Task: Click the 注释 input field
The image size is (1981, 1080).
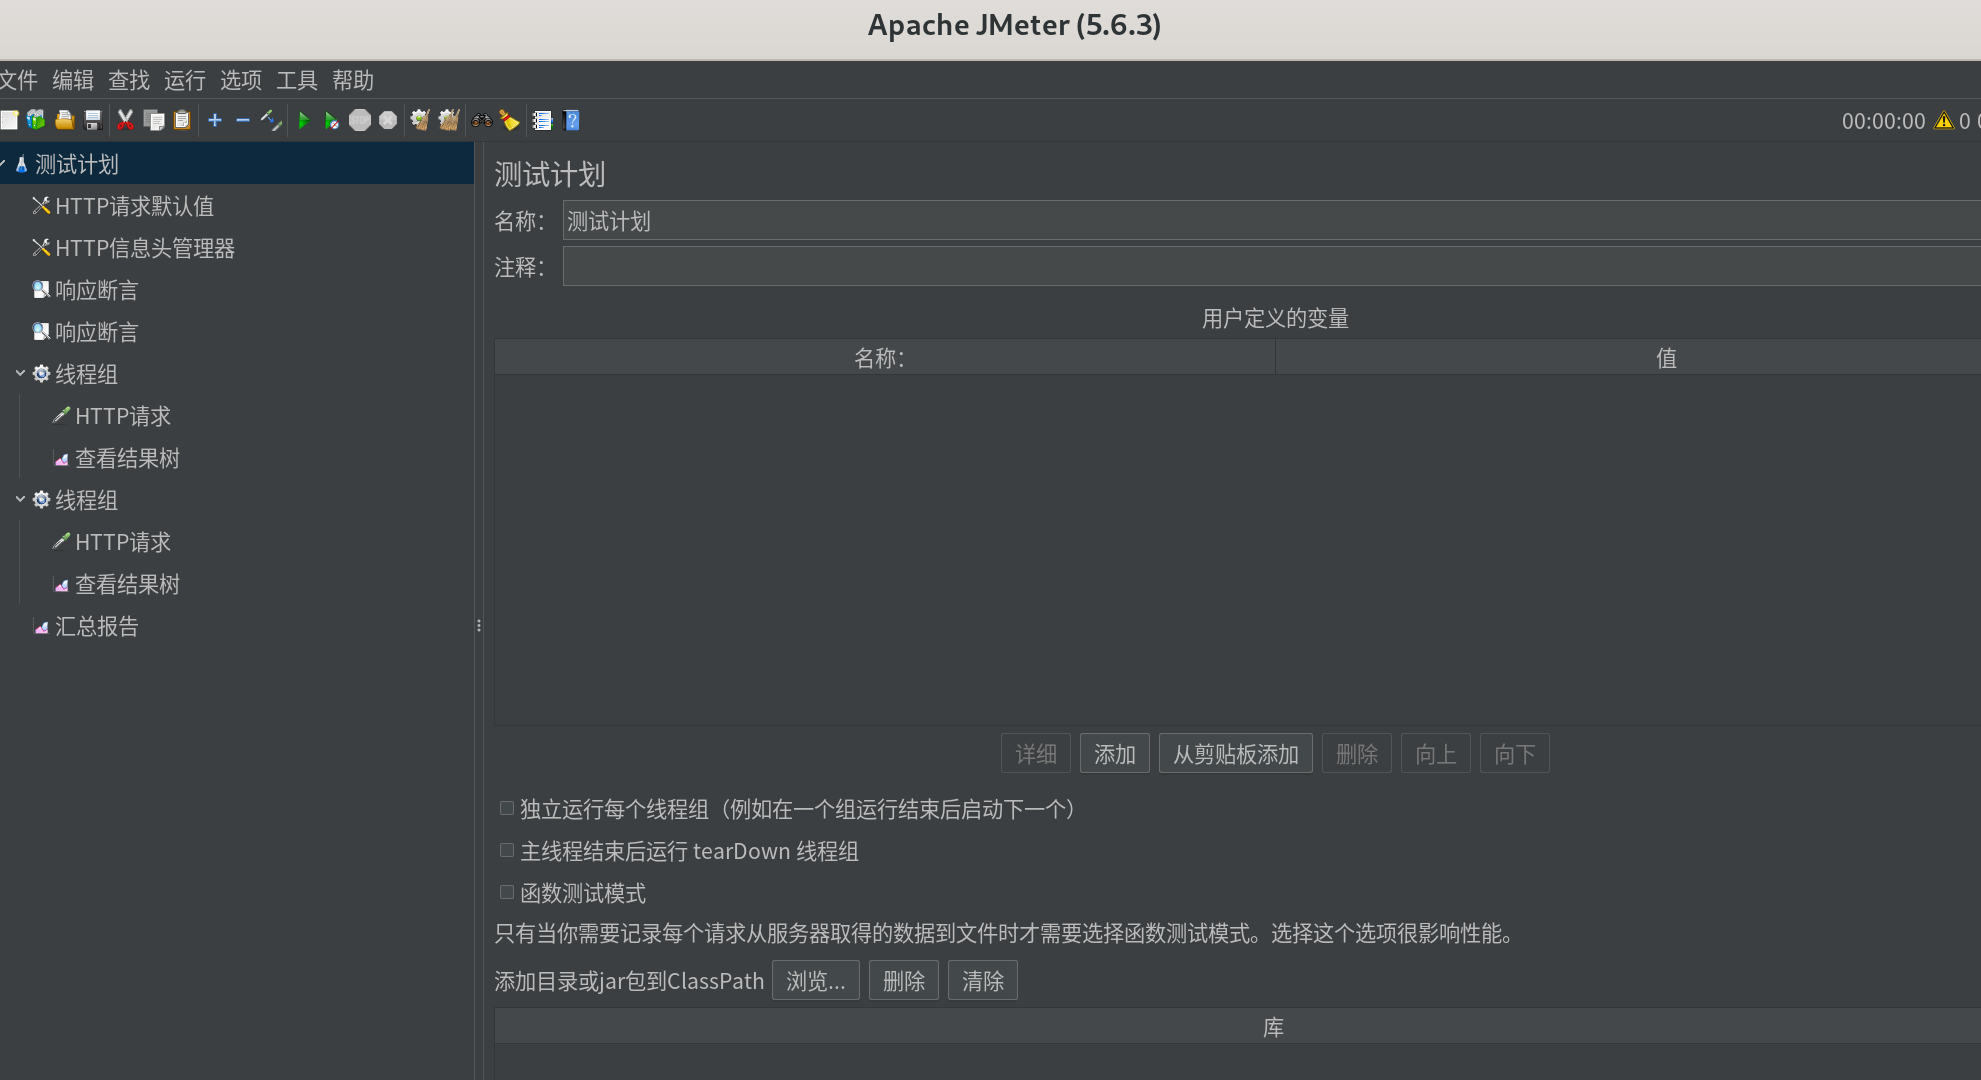Action: [1271, 267]
